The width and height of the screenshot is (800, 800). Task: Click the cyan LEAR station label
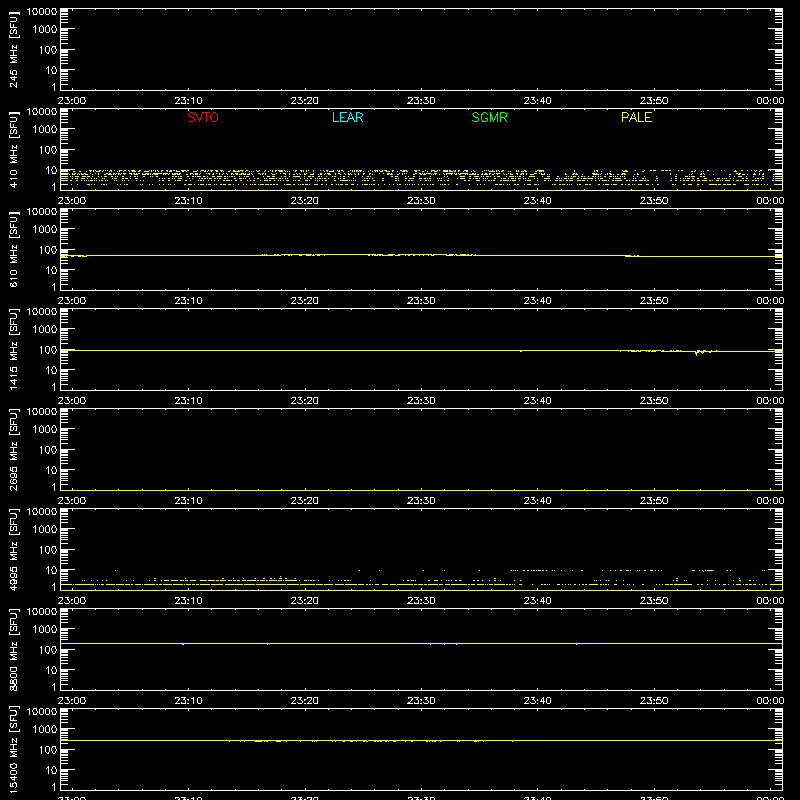click(347, 117)
